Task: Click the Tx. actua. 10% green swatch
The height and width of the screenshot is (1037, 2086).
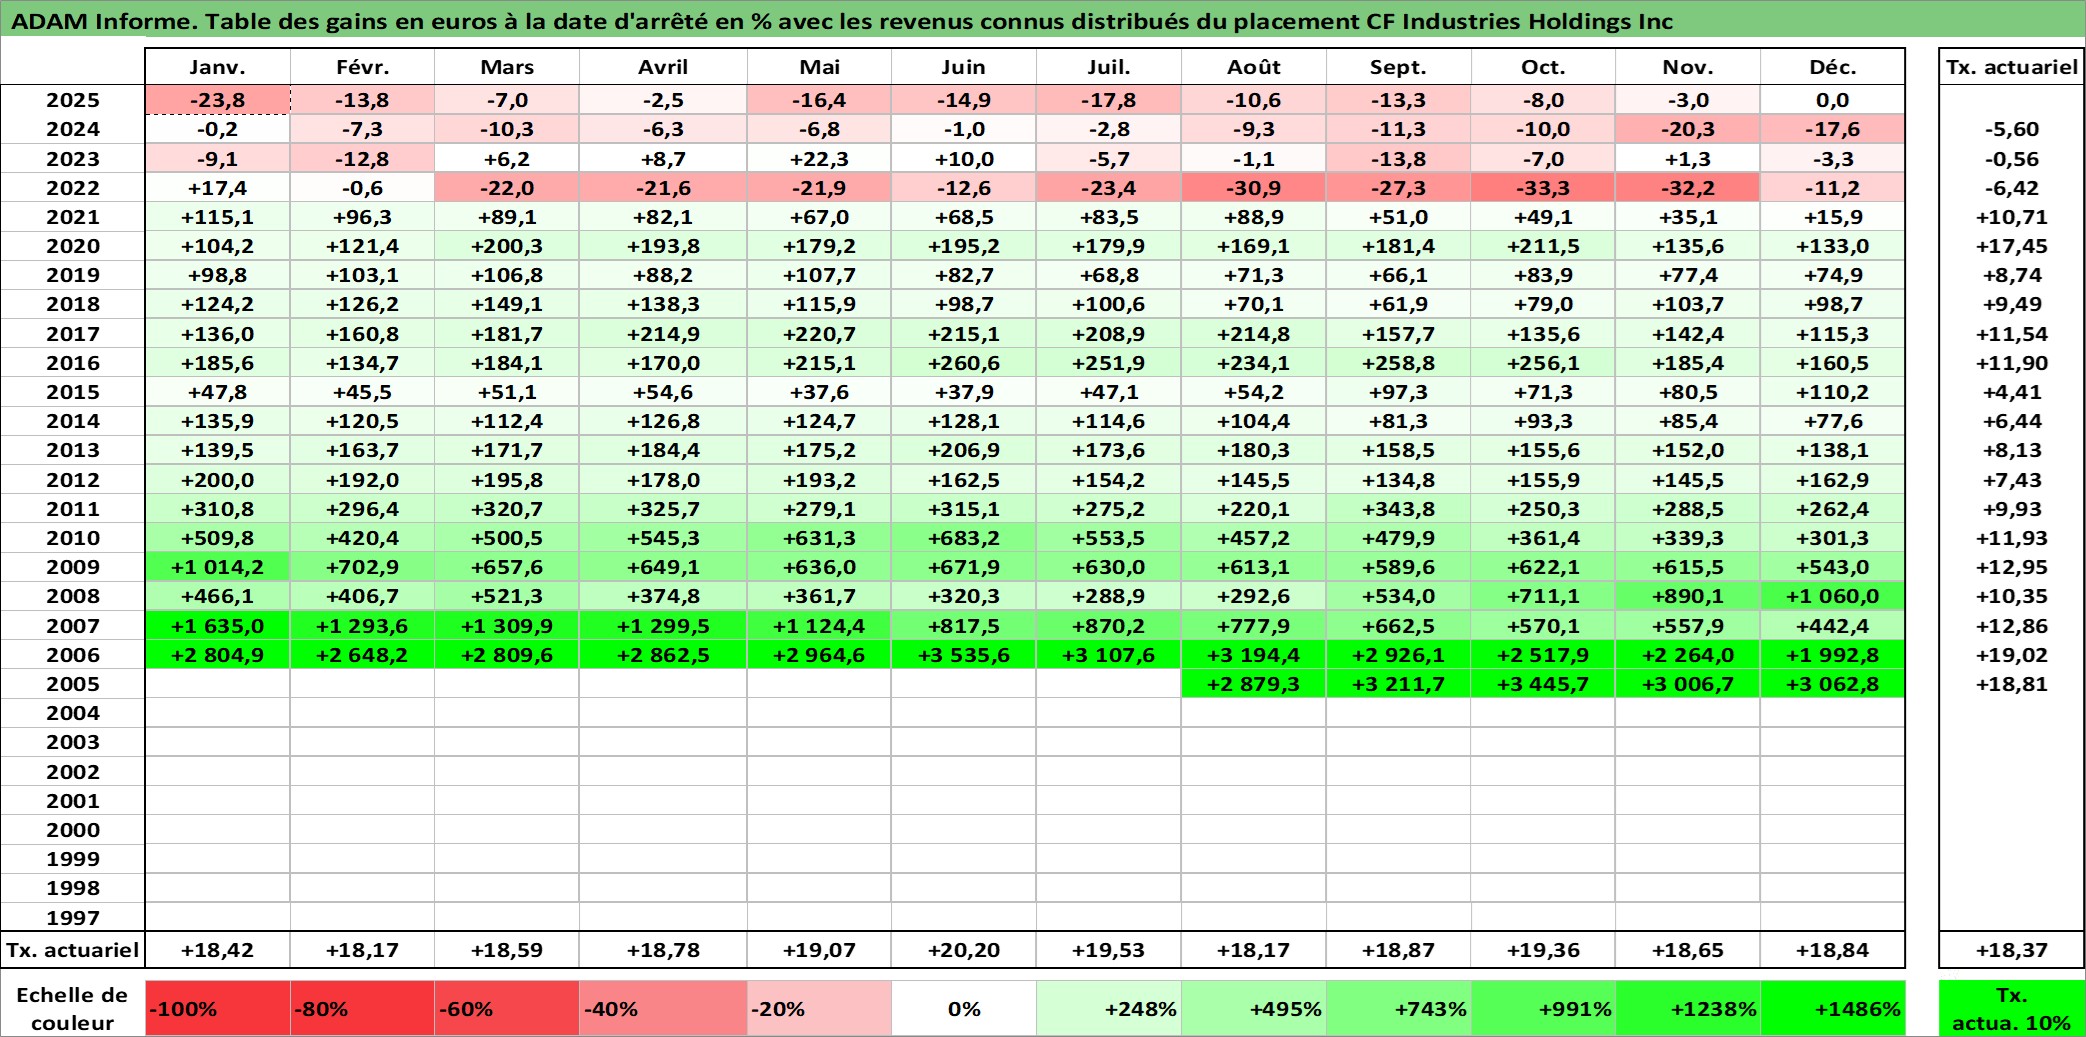Action: click(2012, 1009)
